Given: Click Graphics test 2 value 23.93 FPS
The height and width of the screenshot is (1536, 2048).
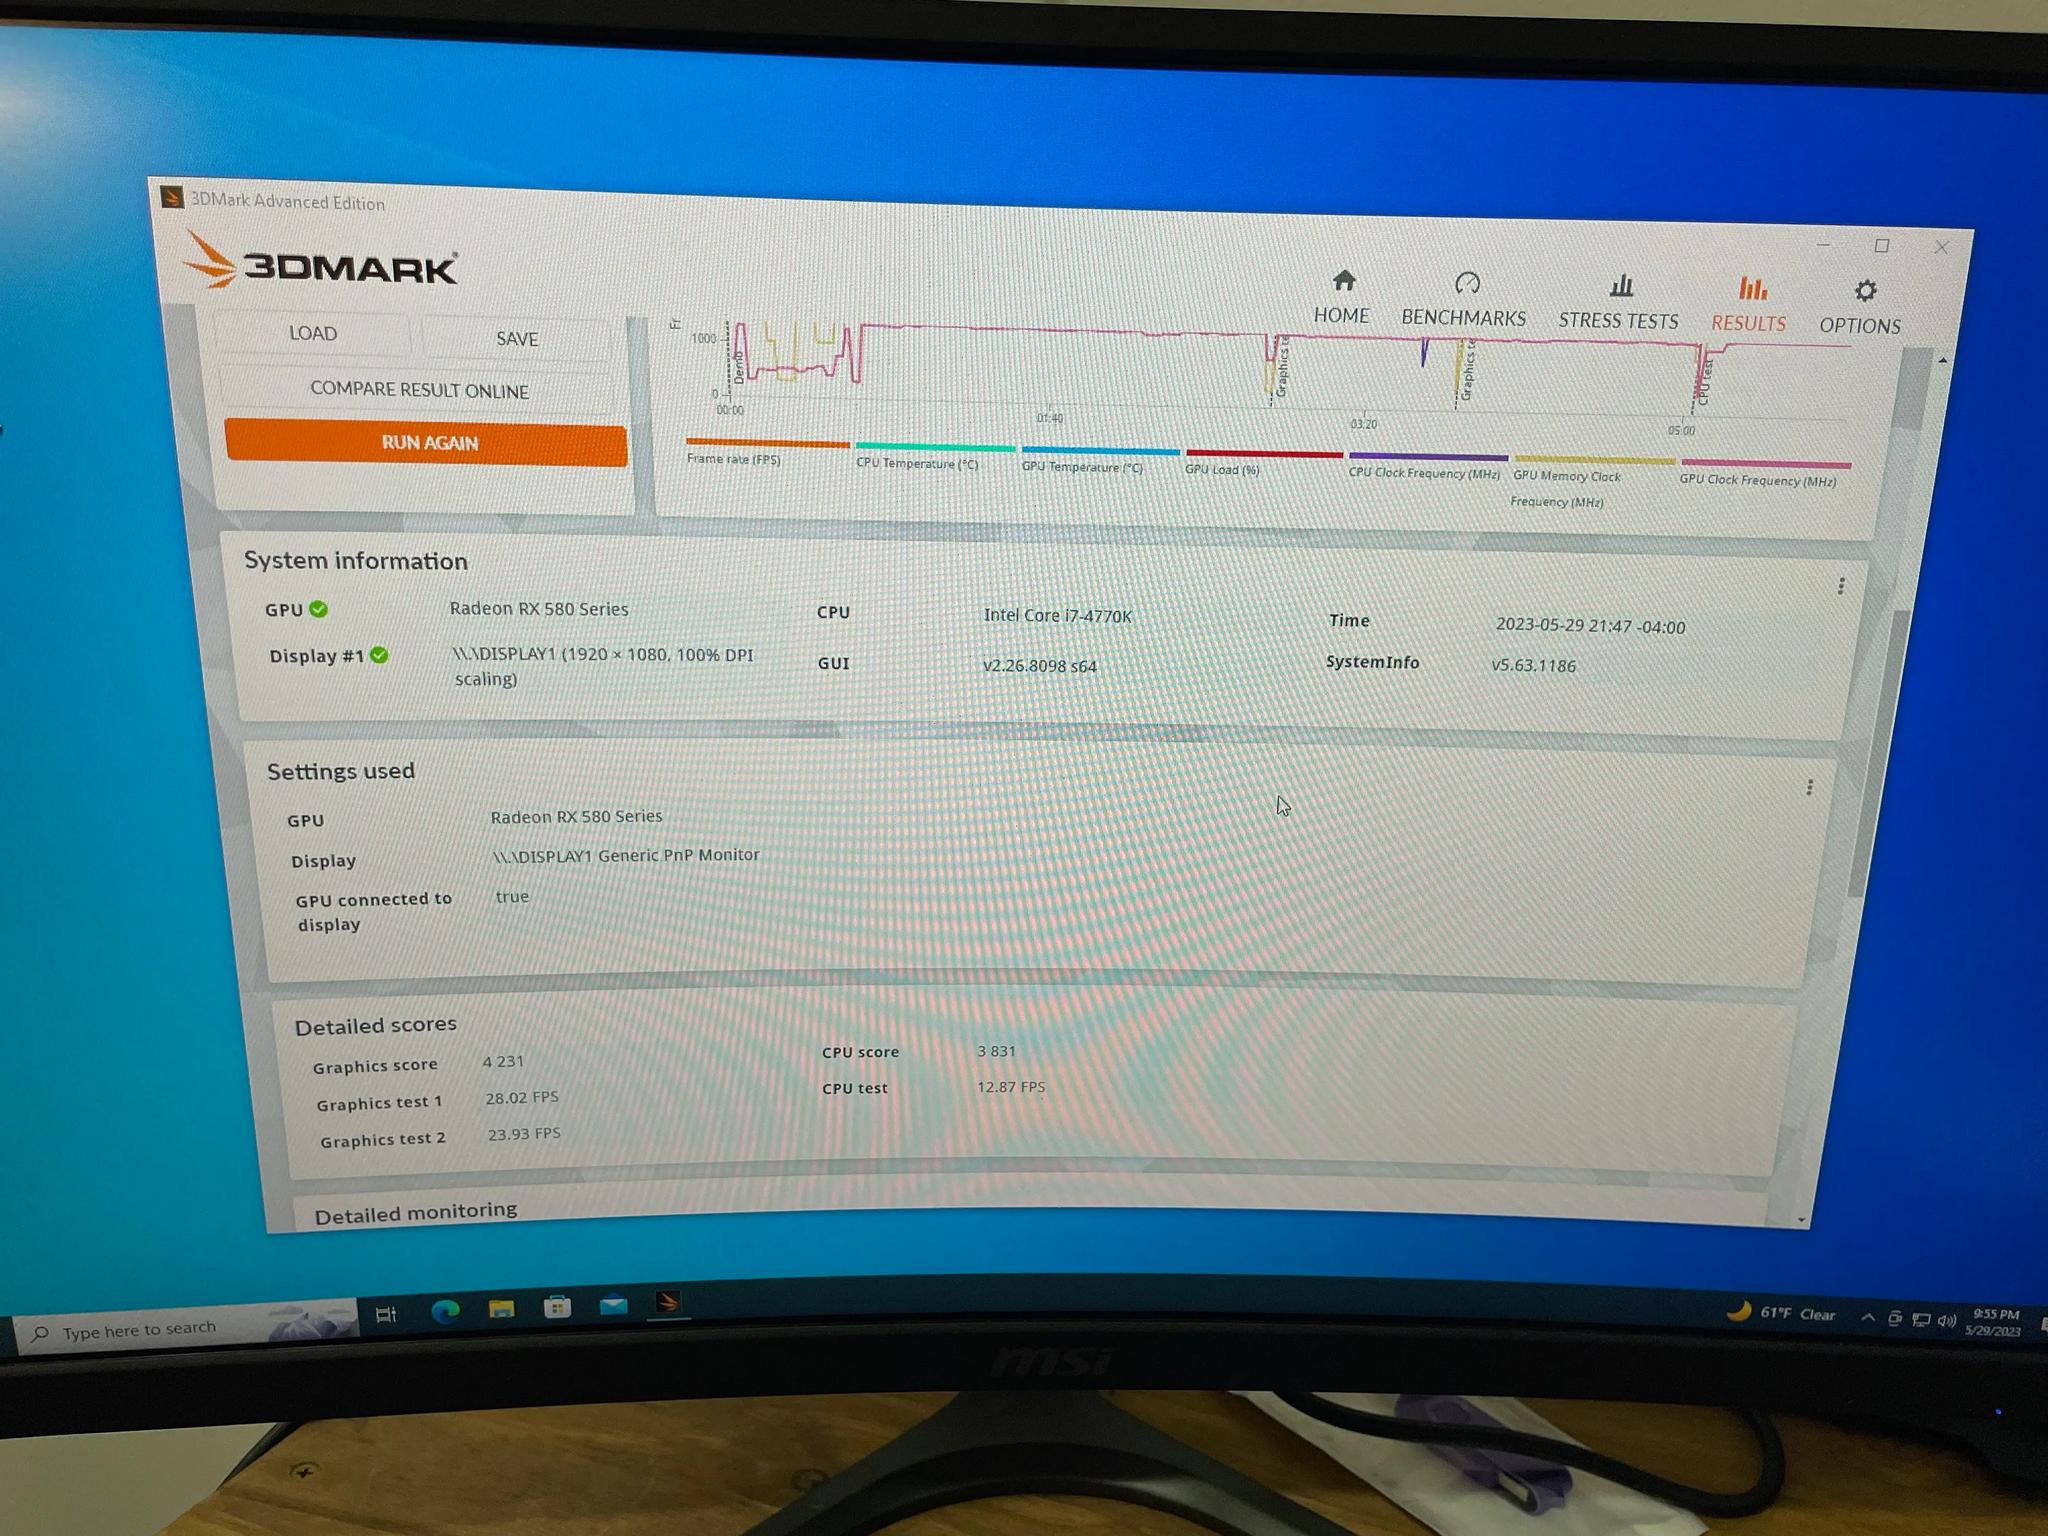Looking at the screenshot, I should 524,1134.
